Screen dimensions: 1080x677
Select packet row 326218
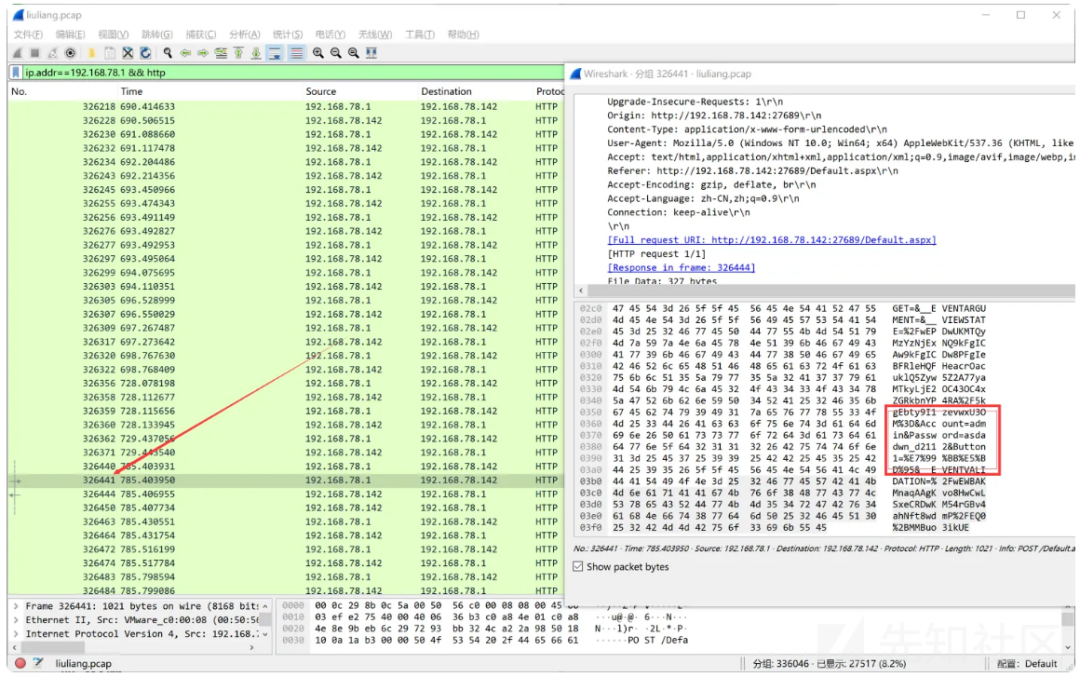(286, 107)
